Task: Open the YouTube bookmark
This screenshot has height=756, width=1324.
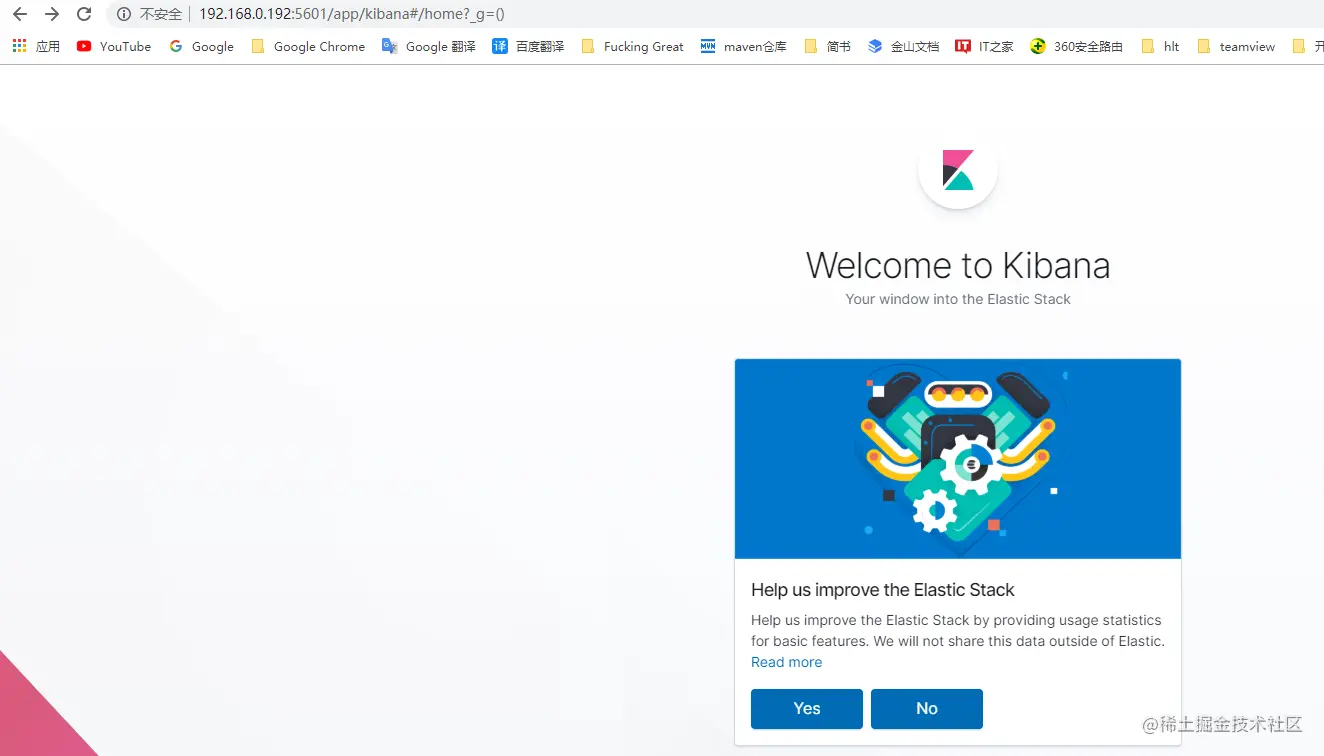Action: [114, 46]
